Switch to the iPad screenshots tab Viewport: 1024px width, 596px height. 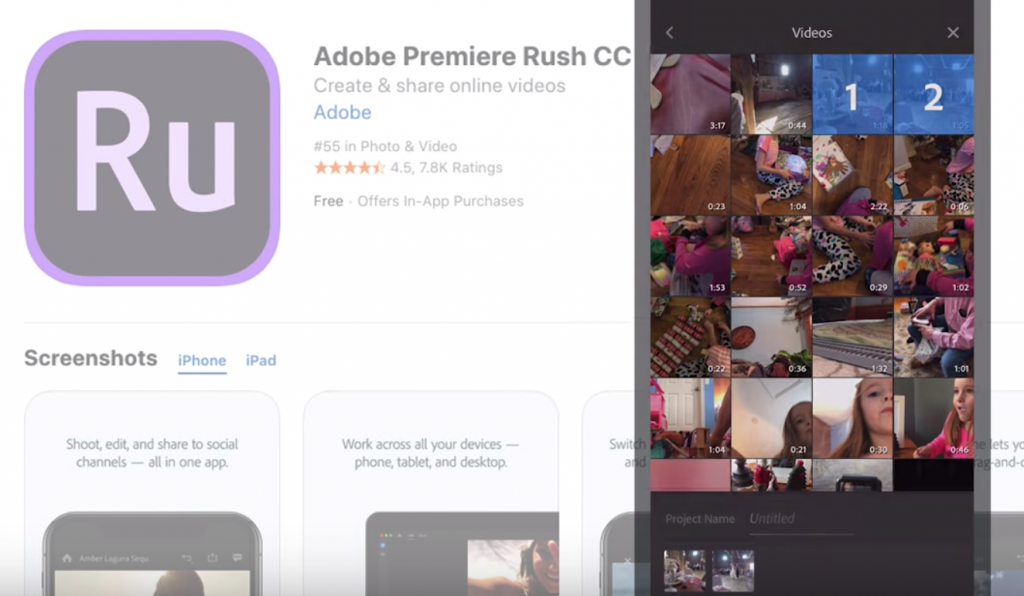pyautogui.click(x=261, y=360)
